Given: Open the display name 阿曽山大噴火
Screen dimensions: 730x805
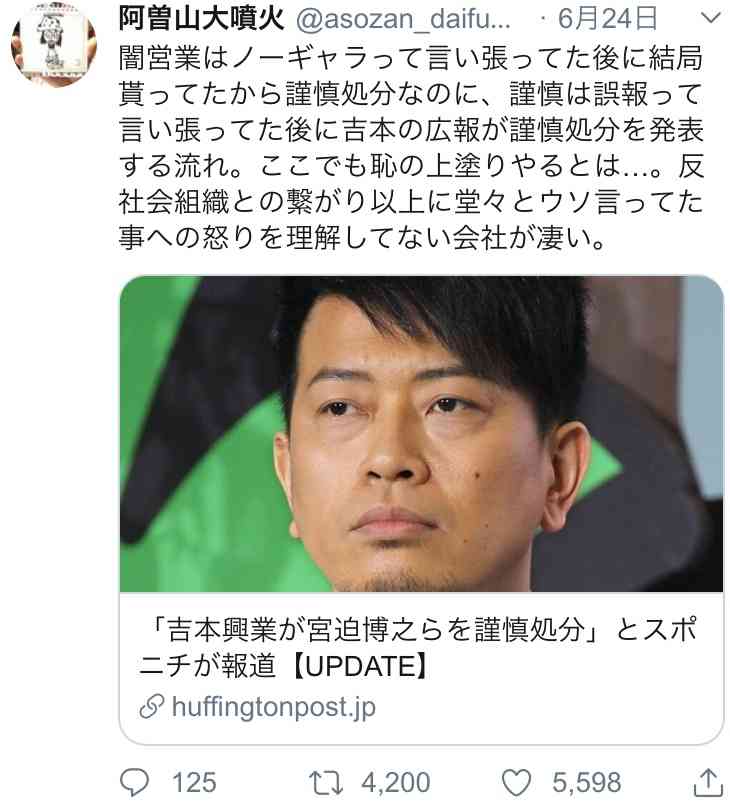Looking at the screenshot, I should pos(201,19).
